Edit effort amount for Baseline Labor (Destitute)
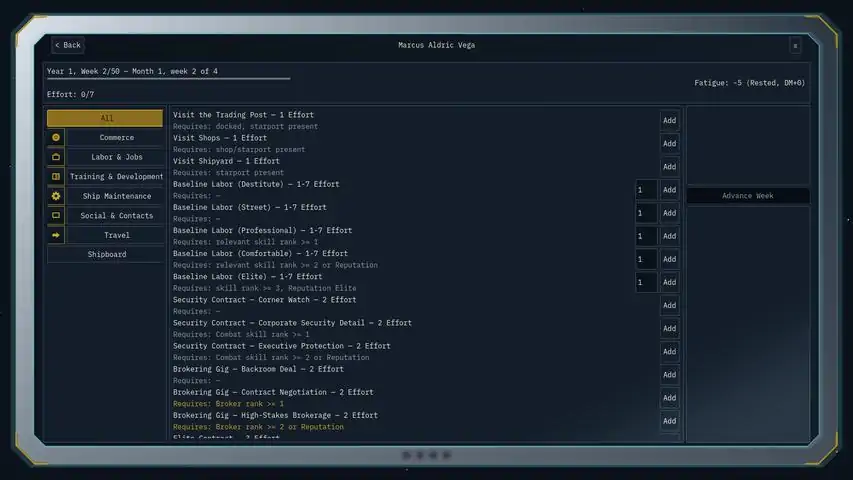Screen dimensions: 853x480 coord(646,190)
